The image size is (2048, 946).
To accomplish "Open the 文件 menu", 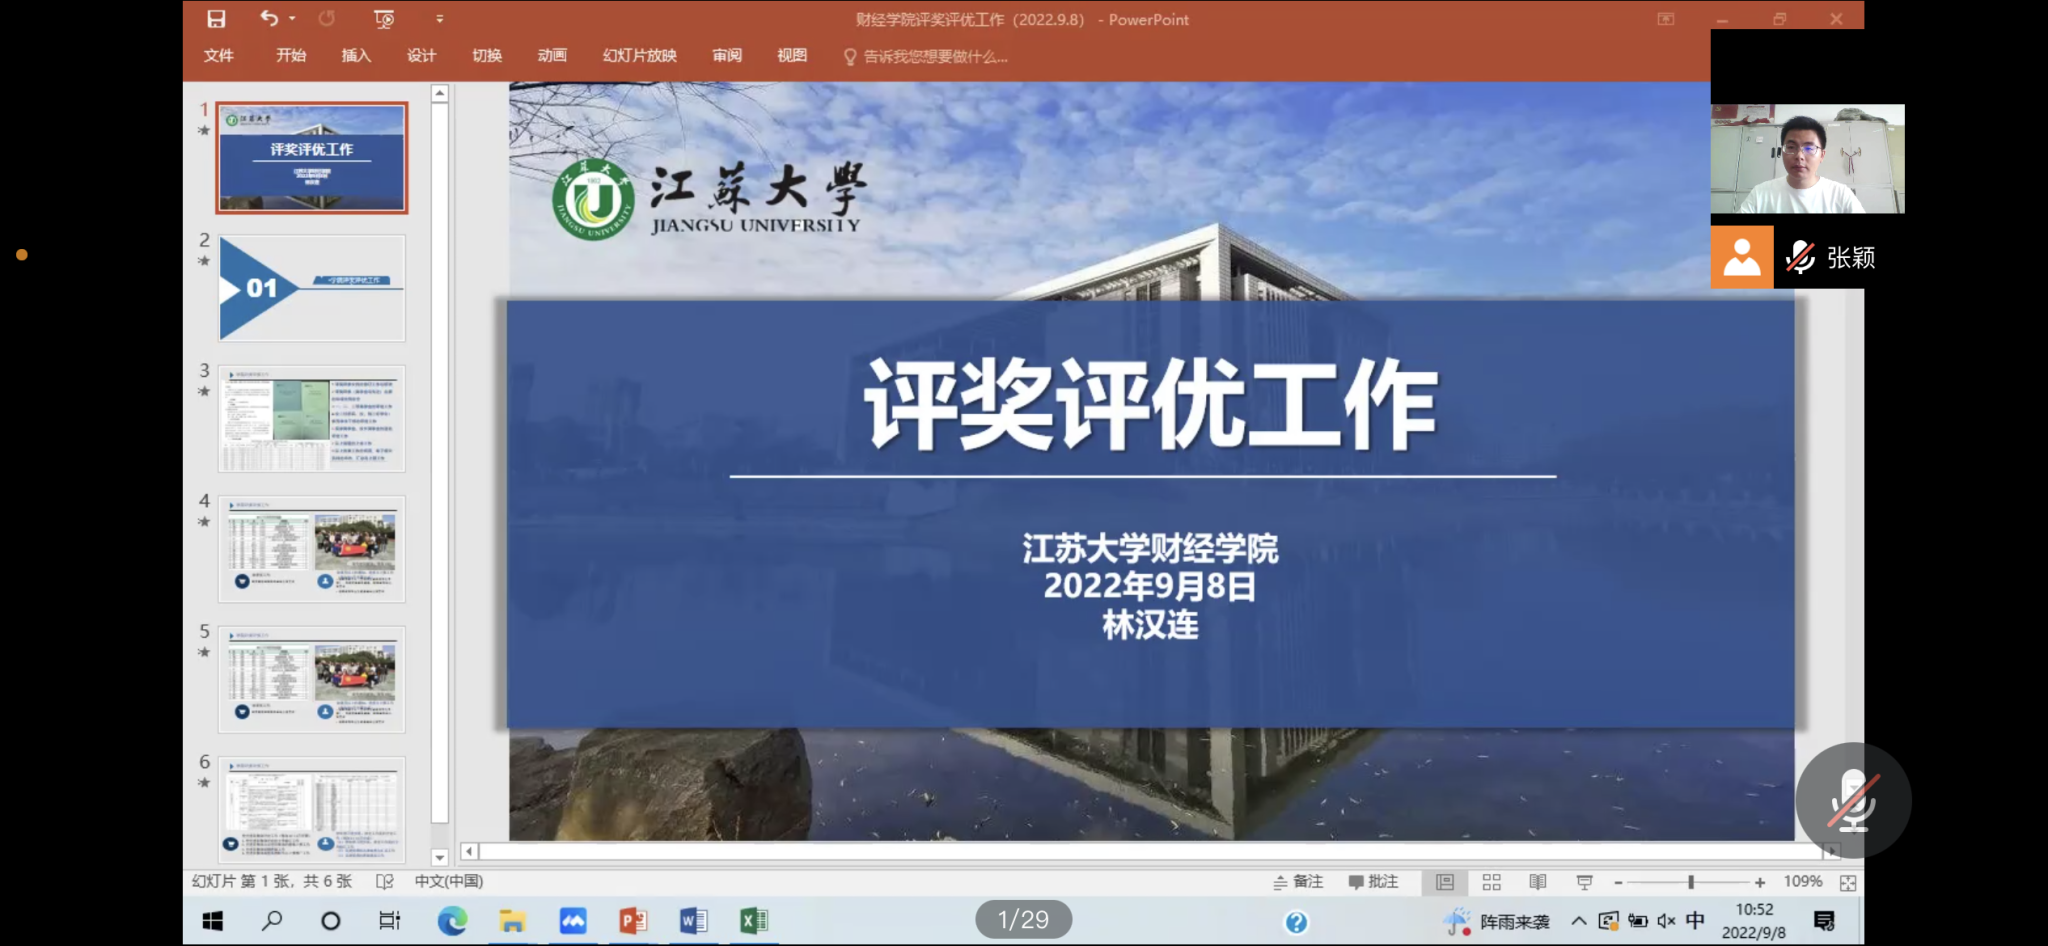I will (x=219, y=56).
